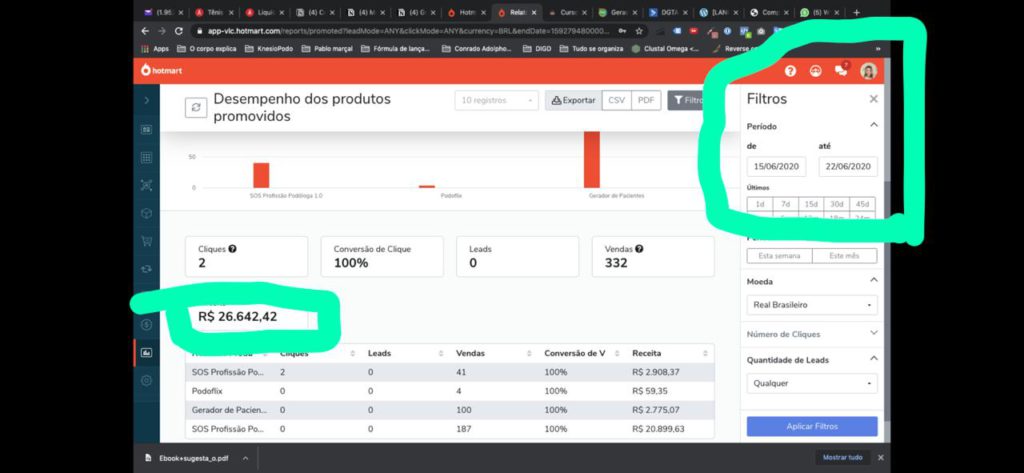This screenshot has height=473, width=1024.
Task: Open the active reports chart icon in sidebar
Action: 146,353
